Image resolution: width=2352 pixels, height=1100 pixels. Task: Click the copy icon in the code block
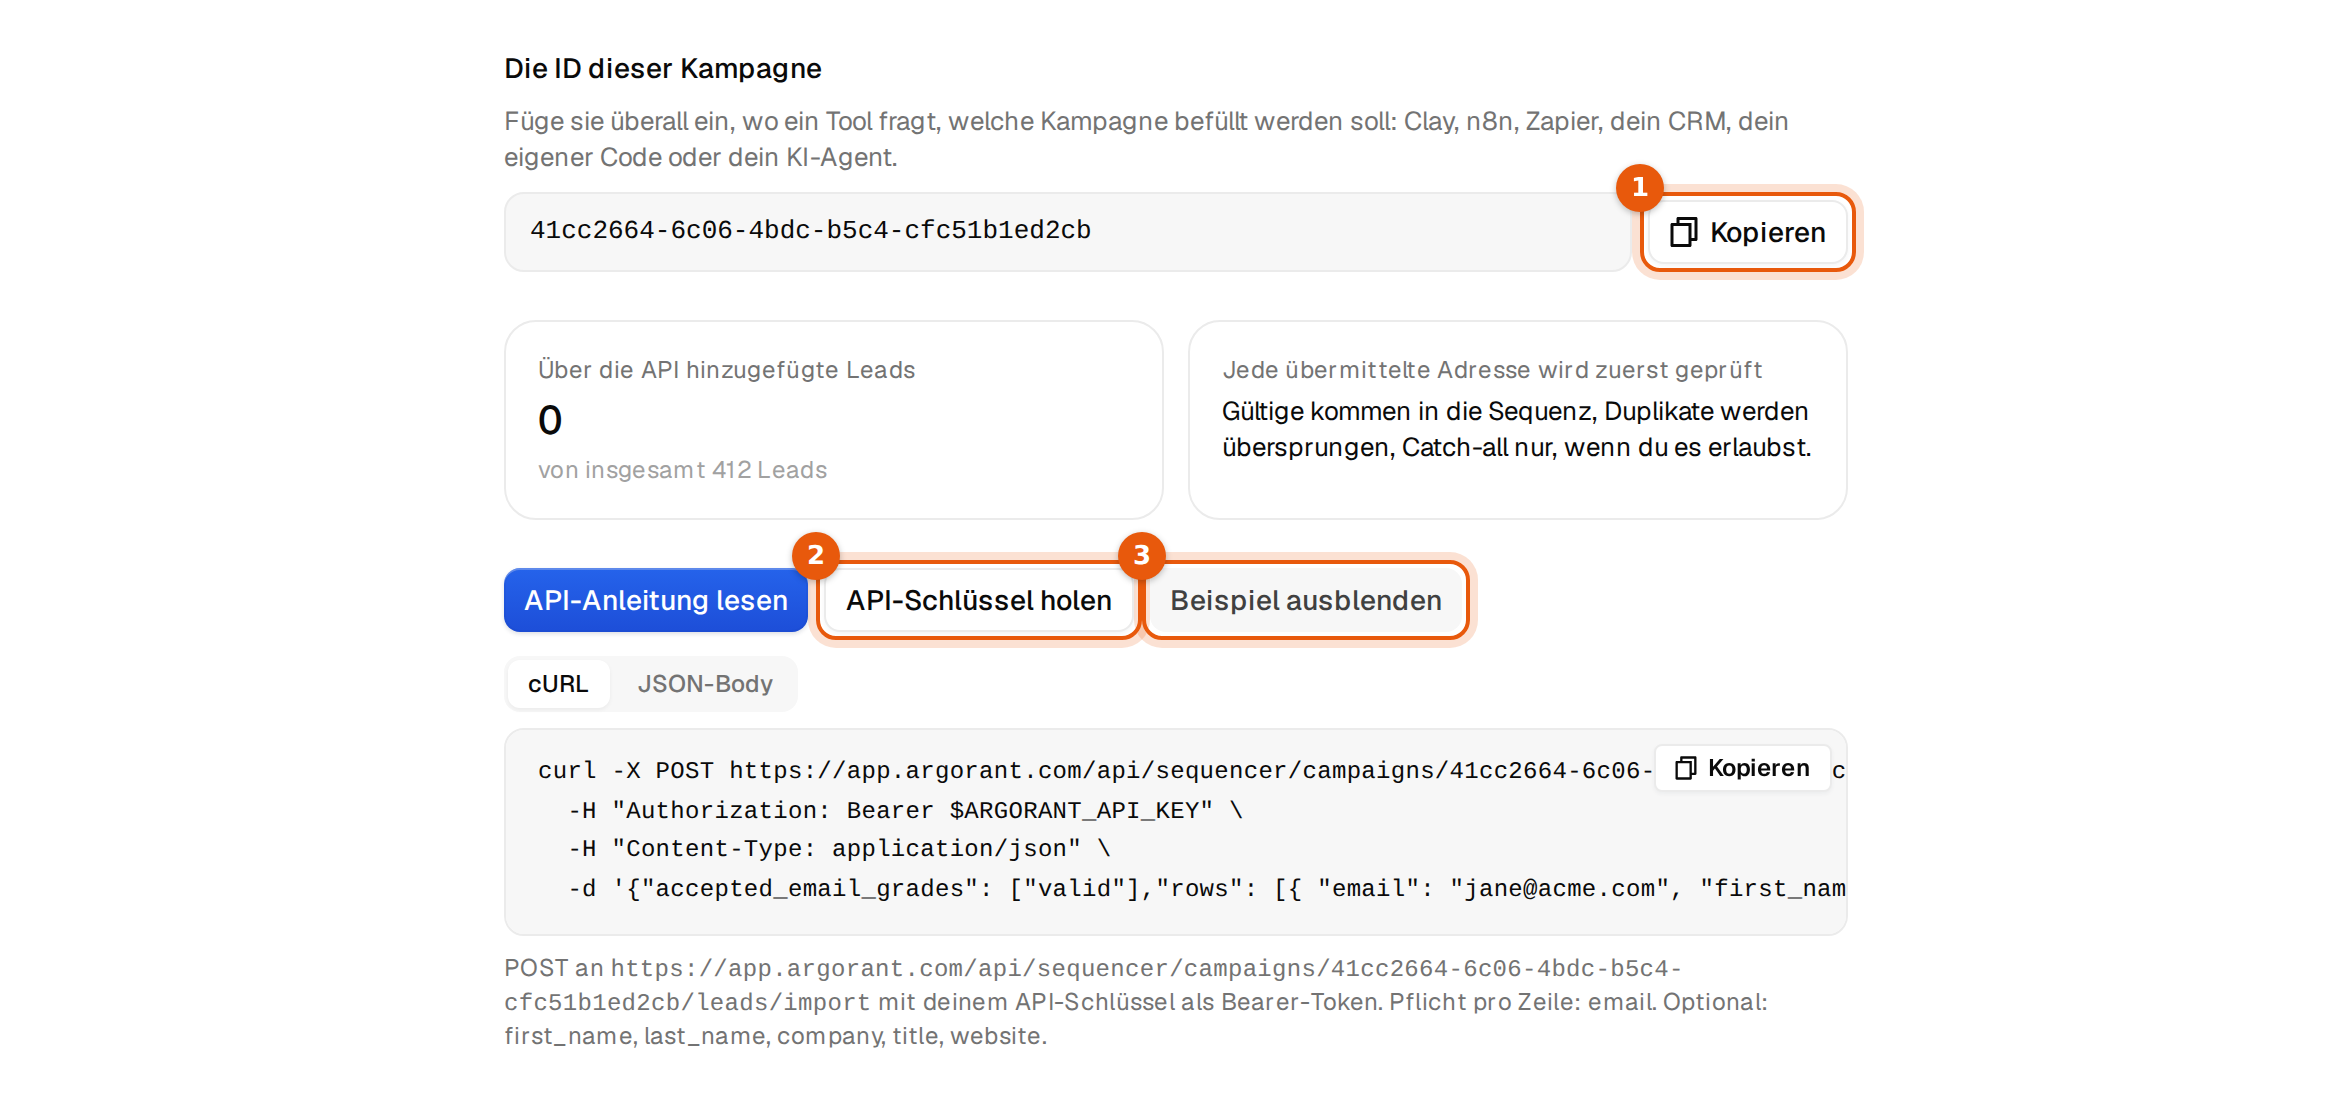(1686, 768)
